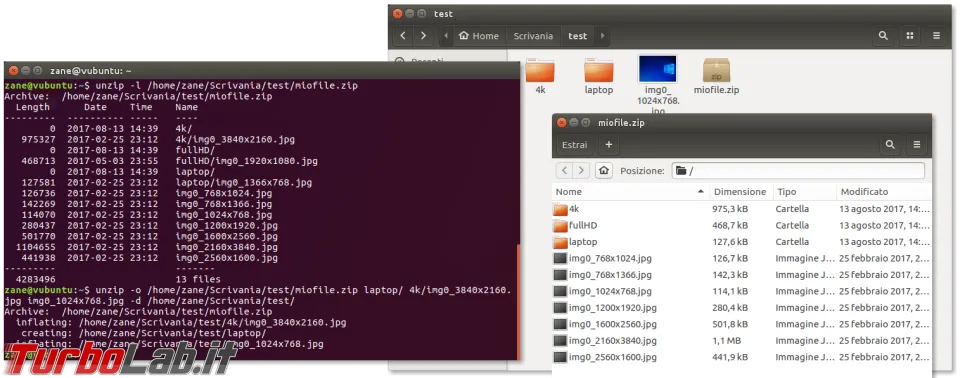Click the 4283496 total in terminal
This screenshot has height=378, width=960.
click(x=36, y=279)
